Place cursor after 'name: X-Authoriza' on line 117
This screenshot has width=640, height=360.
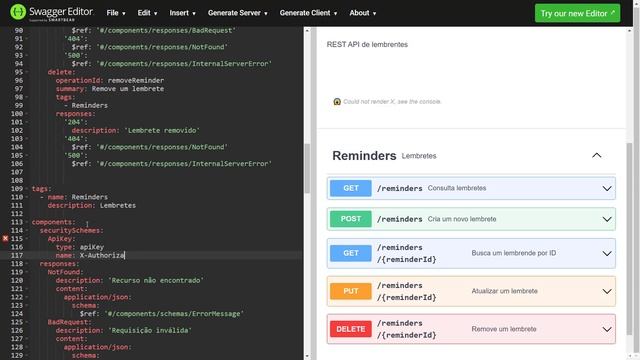coord(124,256)
